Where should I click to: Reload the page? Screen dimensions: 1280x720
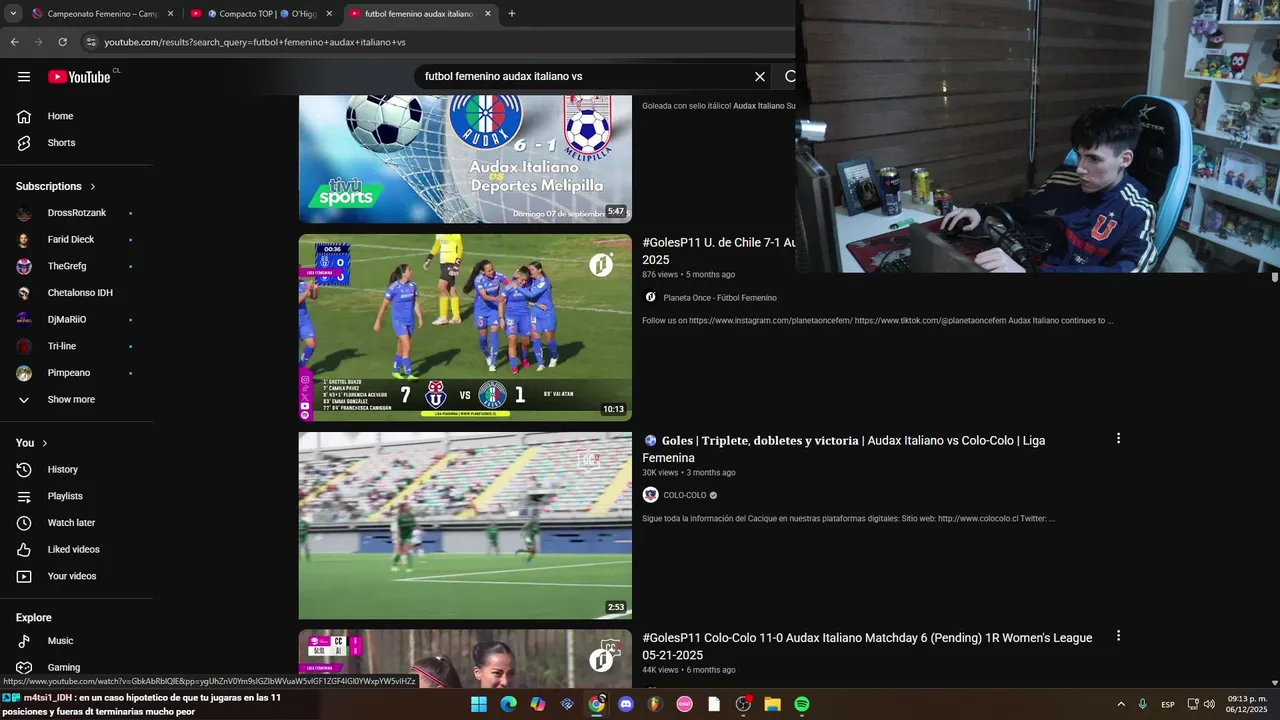click(62, 42)
